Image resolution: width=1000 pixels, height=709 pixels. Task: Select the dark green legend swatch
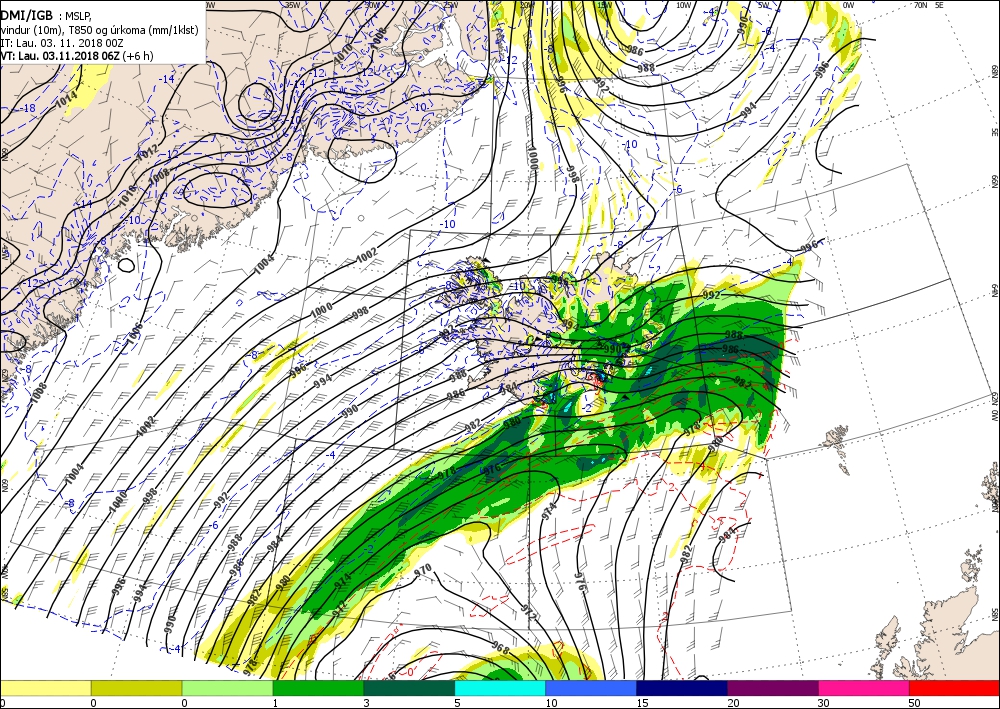click(409, 688)
